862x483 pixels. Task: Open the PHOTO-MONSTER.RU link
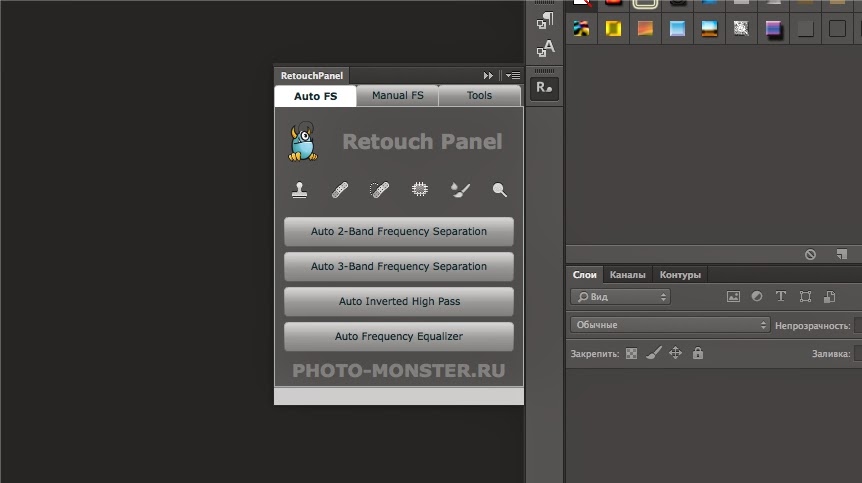click(399, 371)
